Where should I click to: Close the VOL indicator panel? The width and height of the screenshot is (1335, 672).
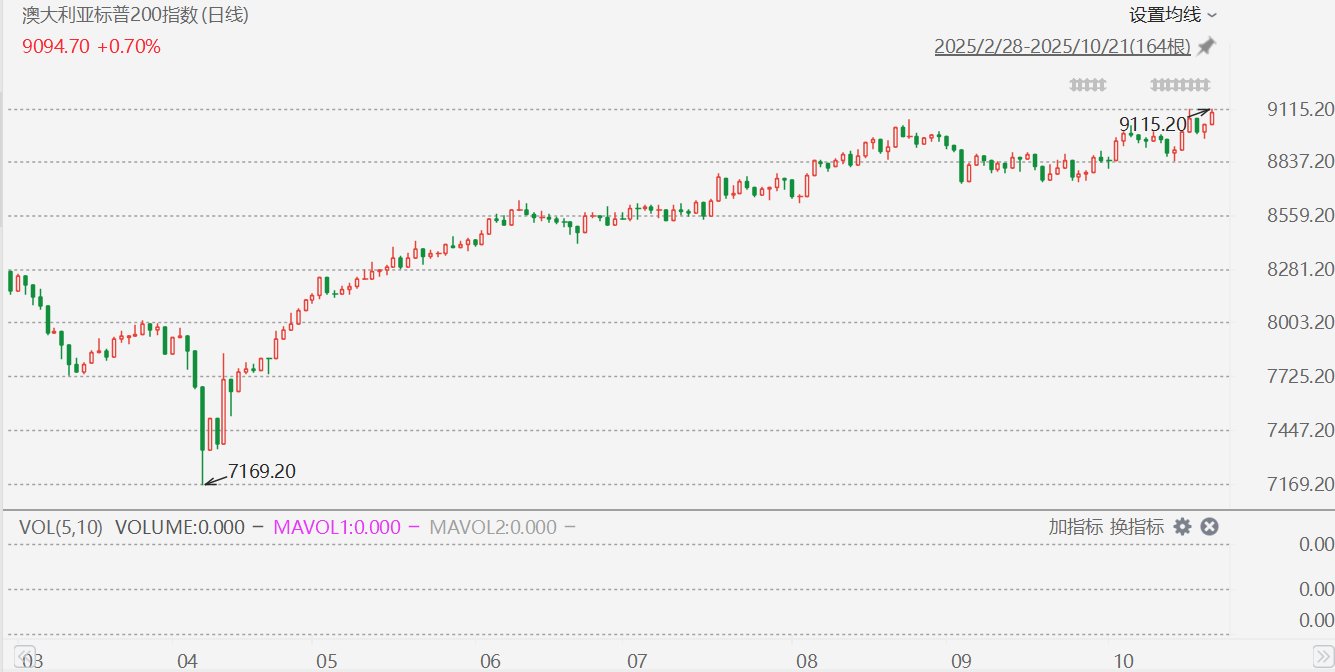pyautogui.click(x=1209, y=526)
